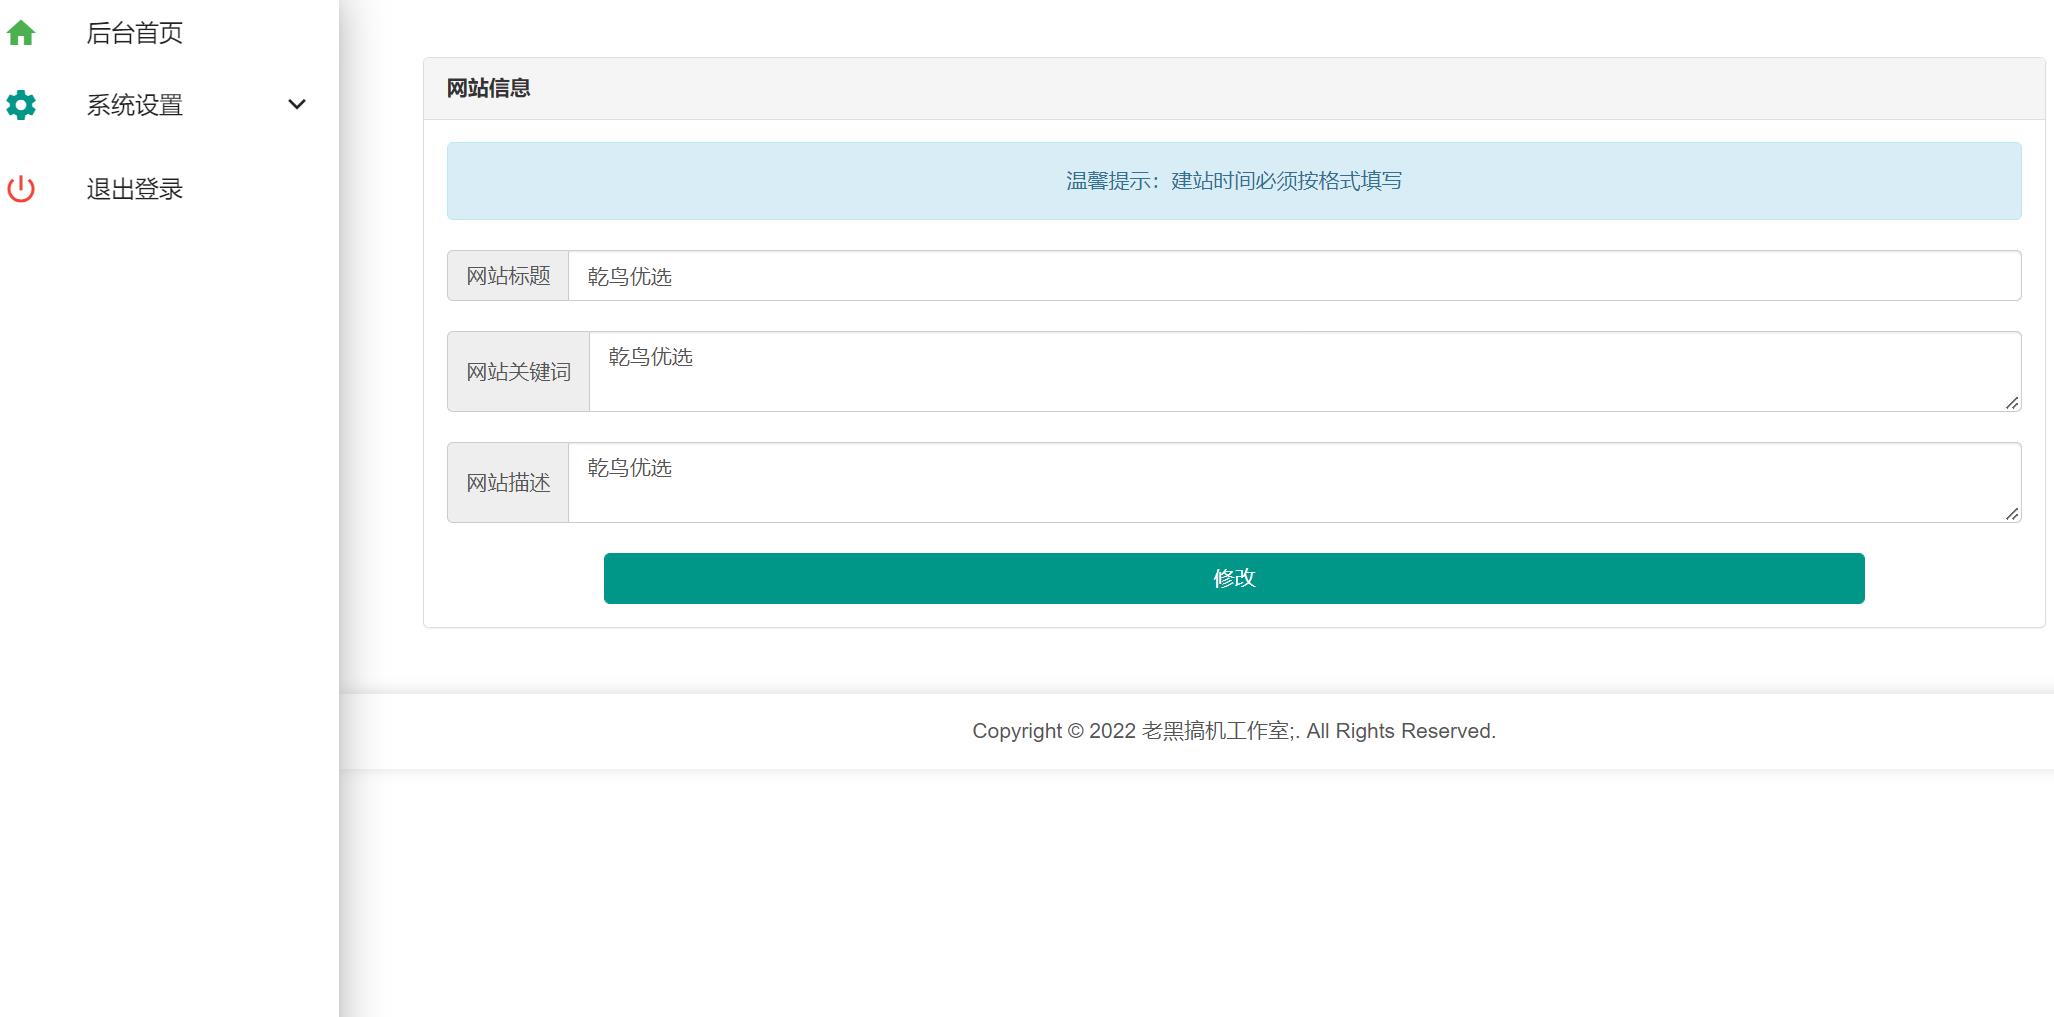
Task: Click the 网站信息 panel header
Action: click(488, 88)
